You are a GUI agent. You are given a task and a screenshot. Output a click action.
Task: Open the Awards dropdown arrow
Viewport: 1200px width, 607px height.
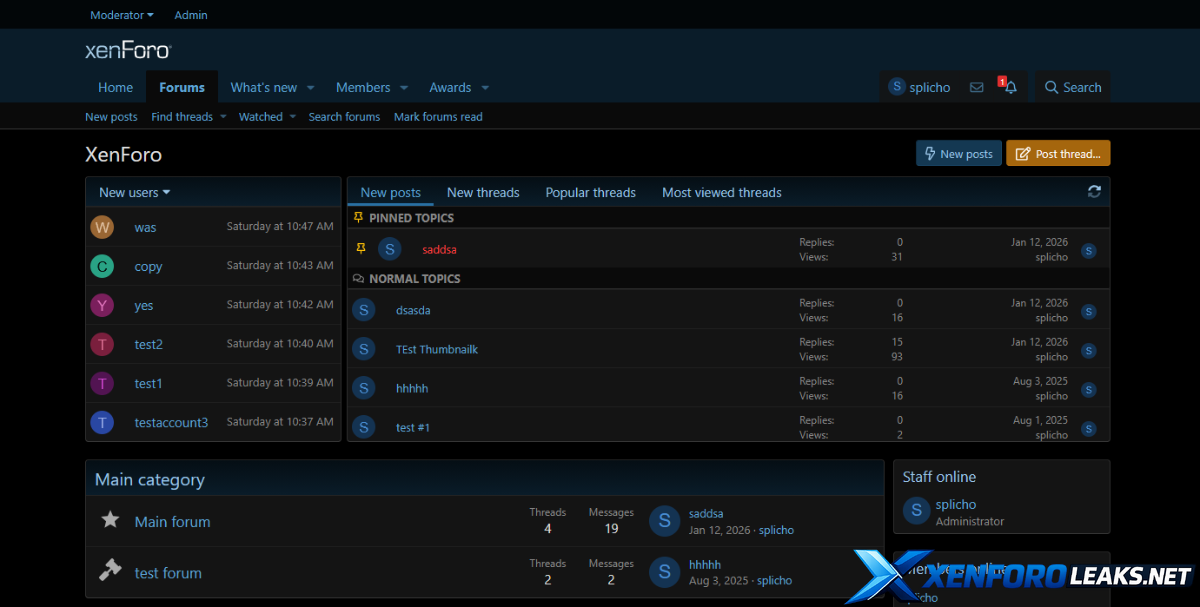(485, 88)
